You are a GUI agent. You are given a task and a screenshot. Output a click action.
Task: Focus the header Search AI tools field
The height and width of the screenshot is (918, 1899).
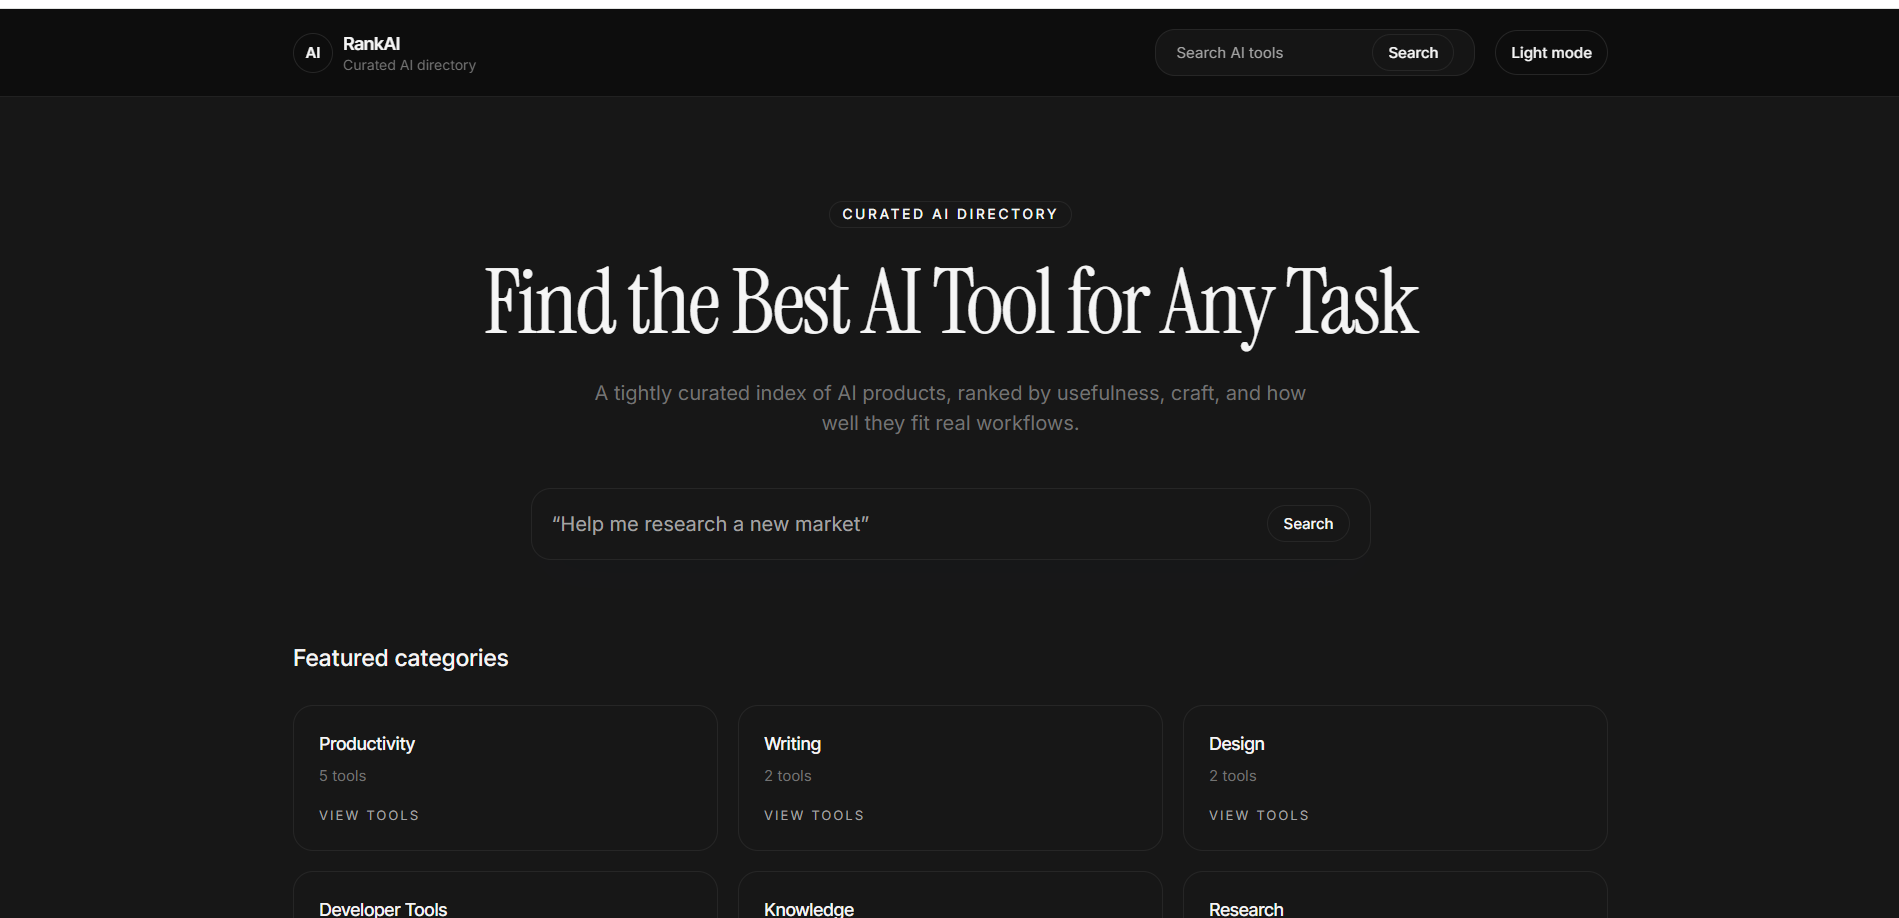tap(1265, 53)
